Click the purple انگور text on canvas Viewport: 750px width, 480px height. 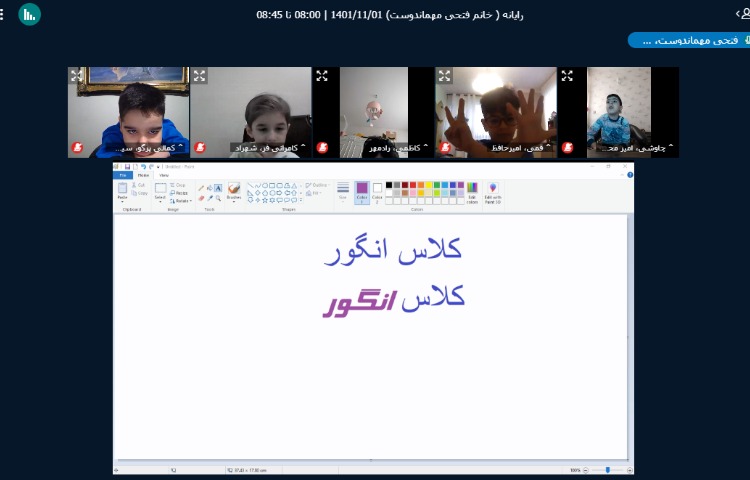point(359,305)
